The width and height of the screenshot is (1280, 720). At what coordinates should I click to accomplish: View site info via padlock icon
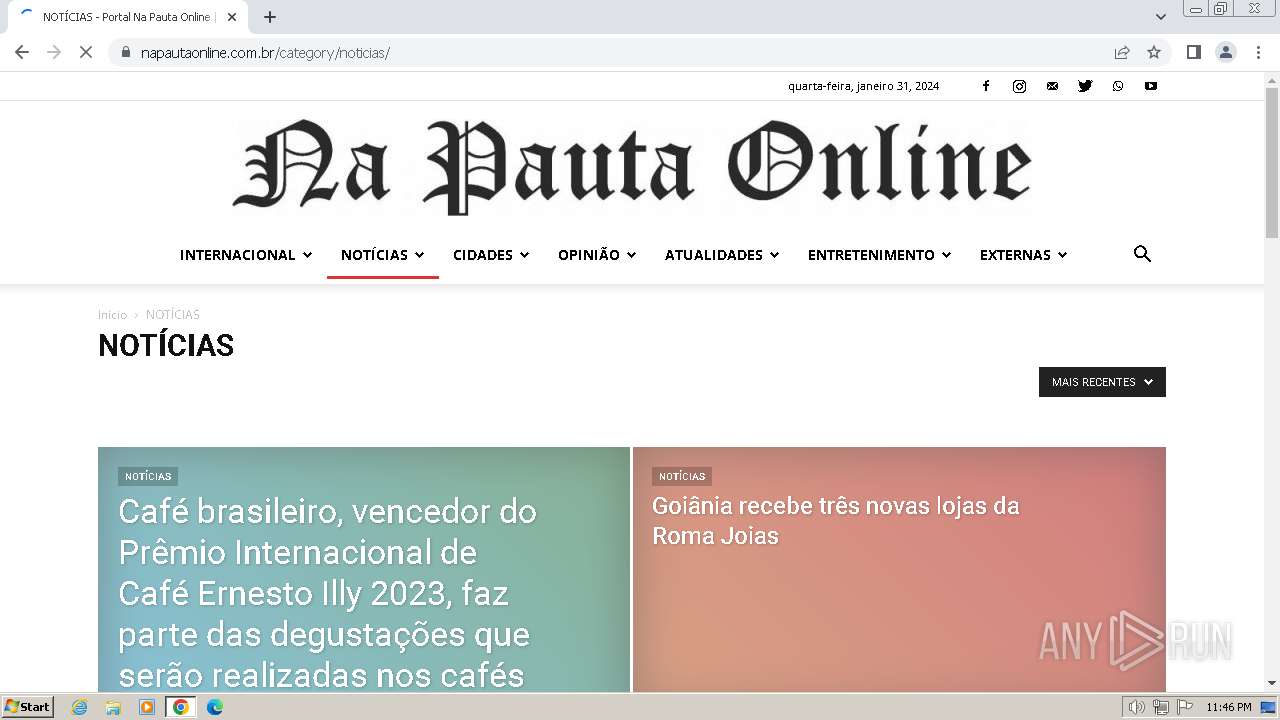[x=126, y=52]
